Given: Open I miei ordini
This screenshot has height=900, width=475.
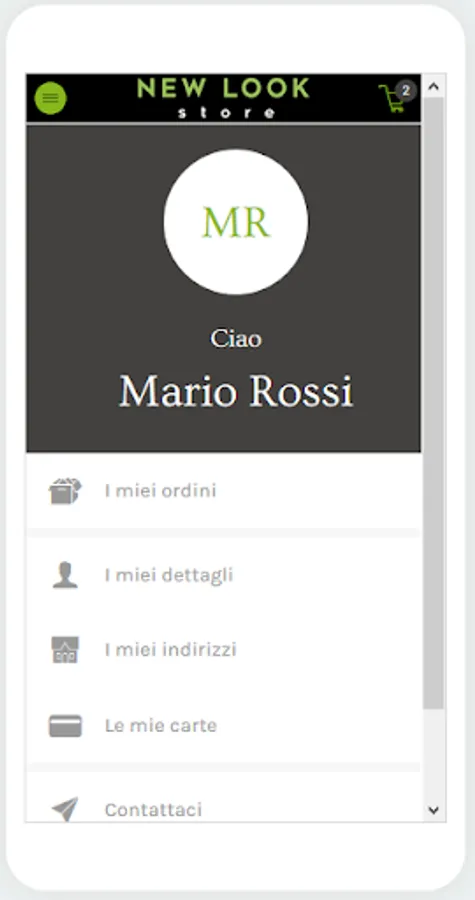Looking at the screenshot, I should pos(161,491).
